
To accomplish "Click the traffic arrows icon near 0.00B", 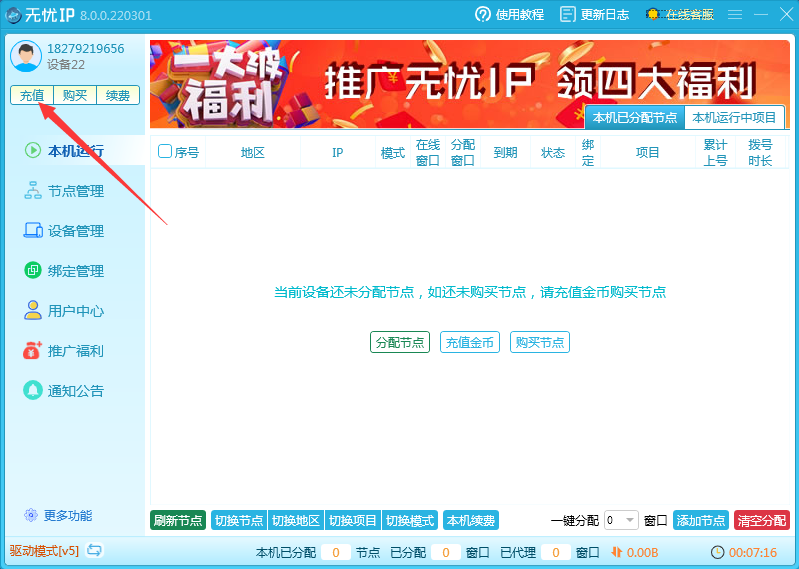I will click(617, 552).
